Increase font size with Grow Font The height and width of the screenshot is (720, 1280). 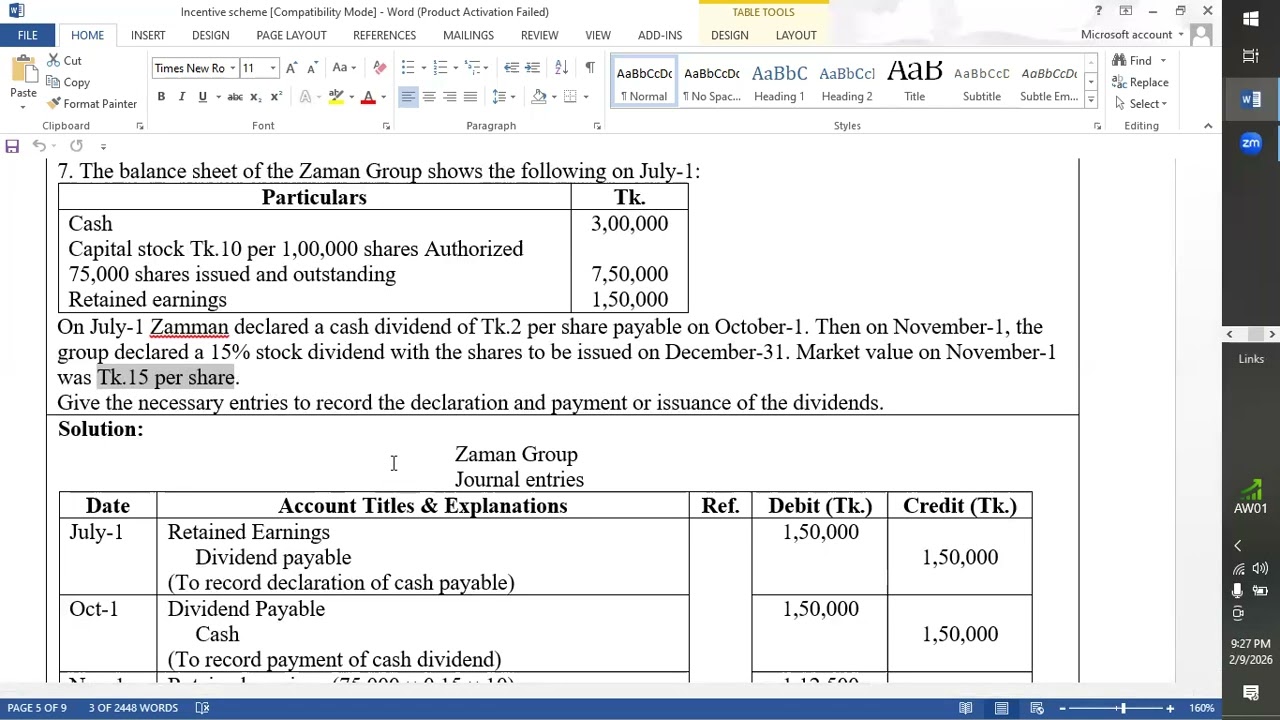pos(291,68)
